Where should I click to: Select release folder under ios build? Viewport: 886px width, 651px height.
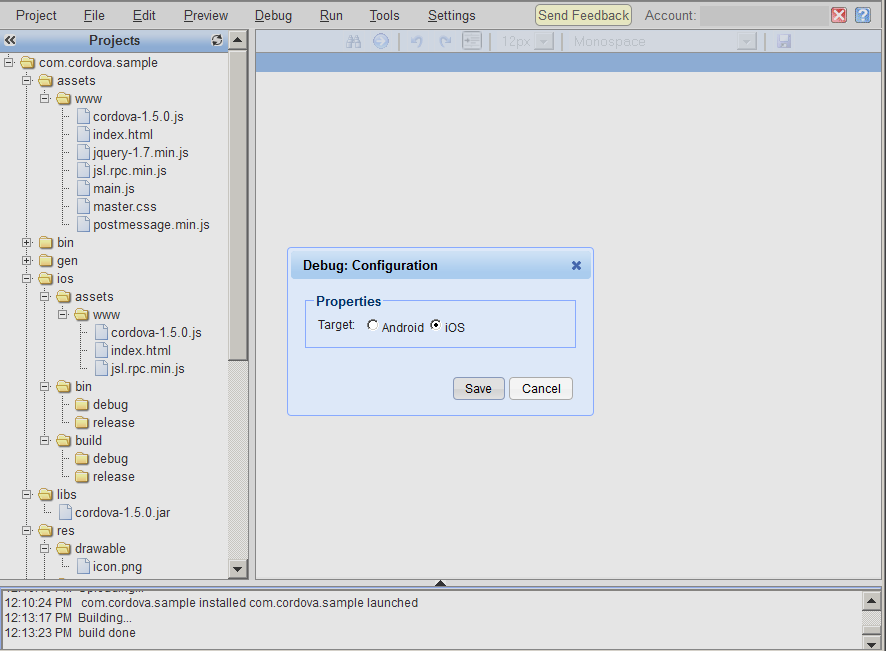(114, 476)
